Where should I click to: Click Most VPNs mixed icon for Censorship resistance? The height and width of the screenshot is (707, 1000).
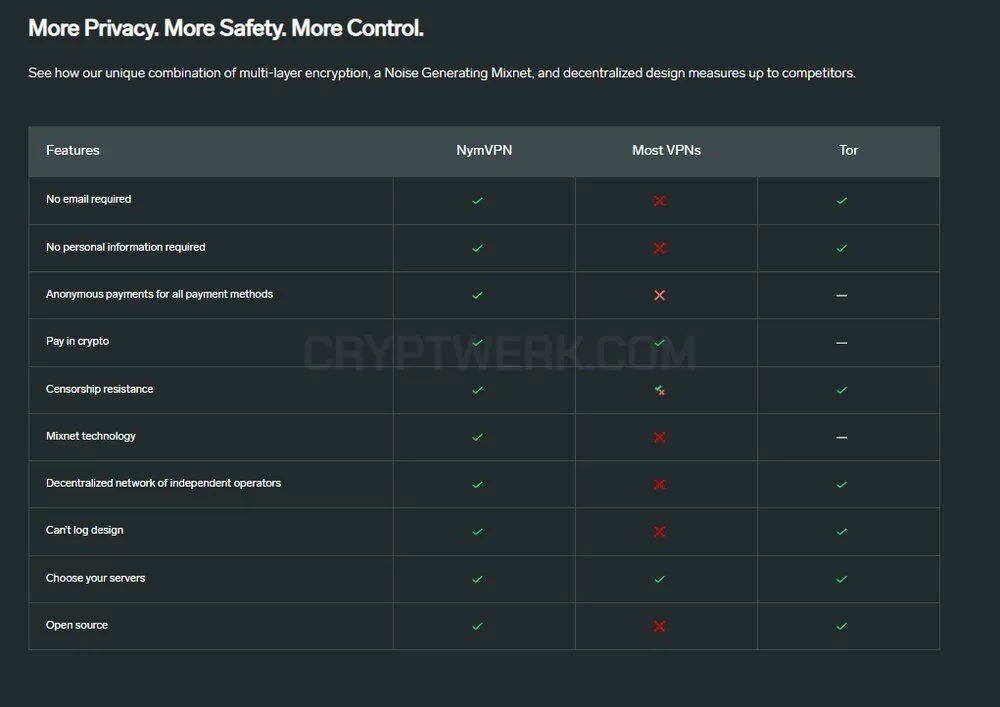[659, 390]
